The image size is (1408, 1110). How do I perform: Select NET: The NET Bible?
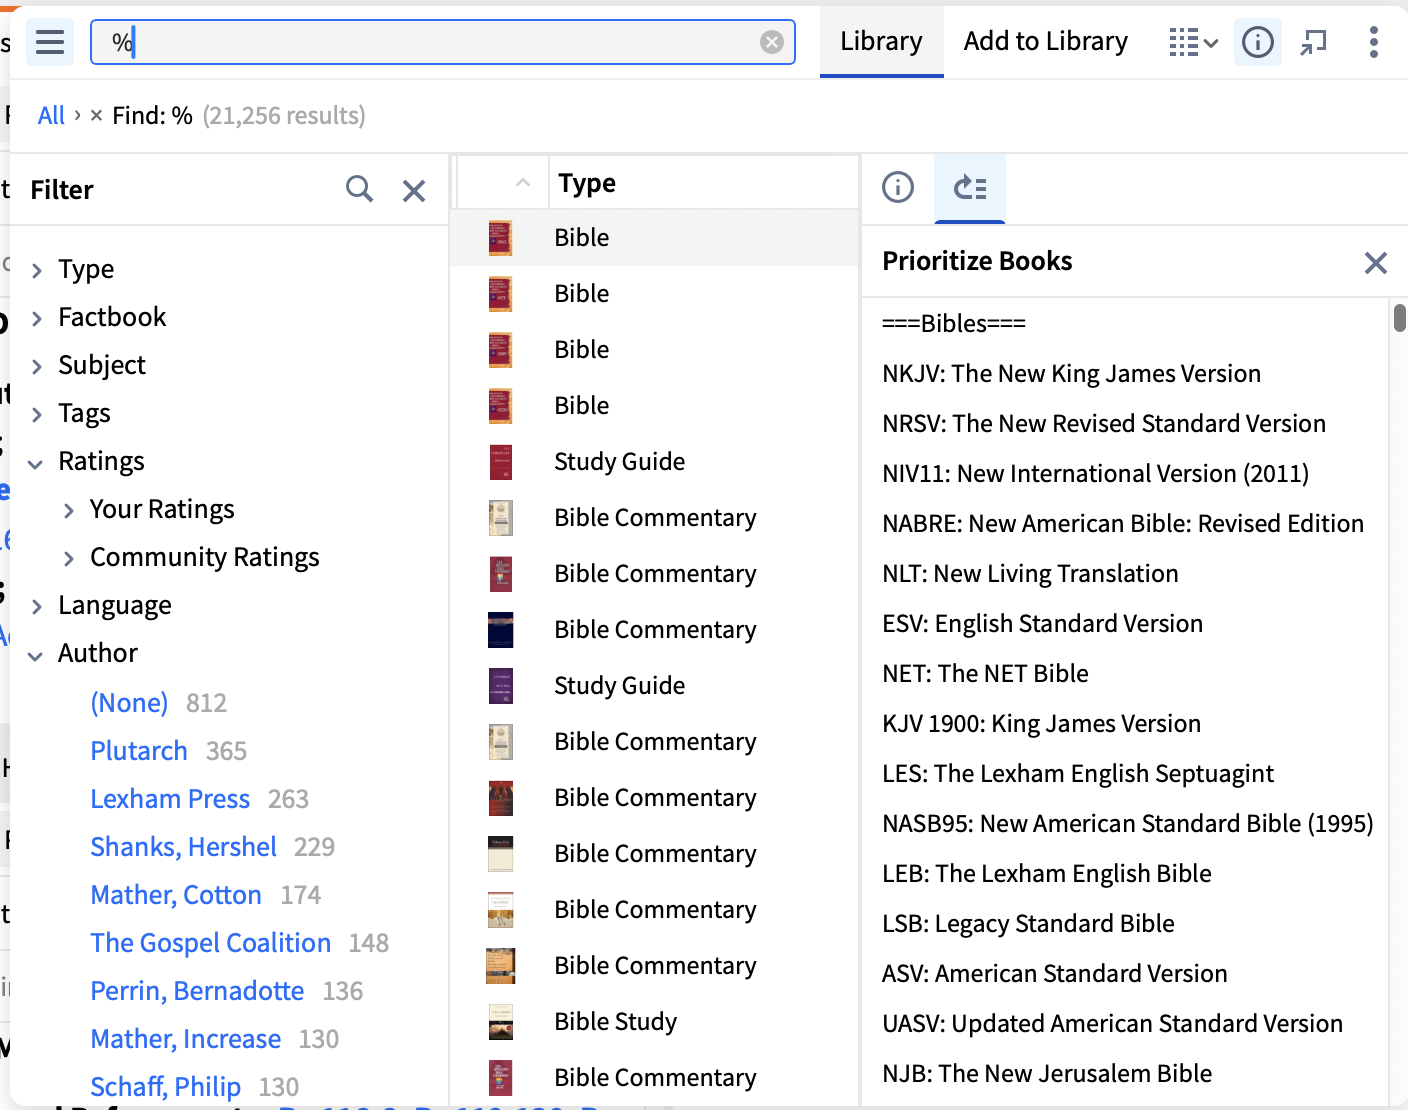coord(985,674)
